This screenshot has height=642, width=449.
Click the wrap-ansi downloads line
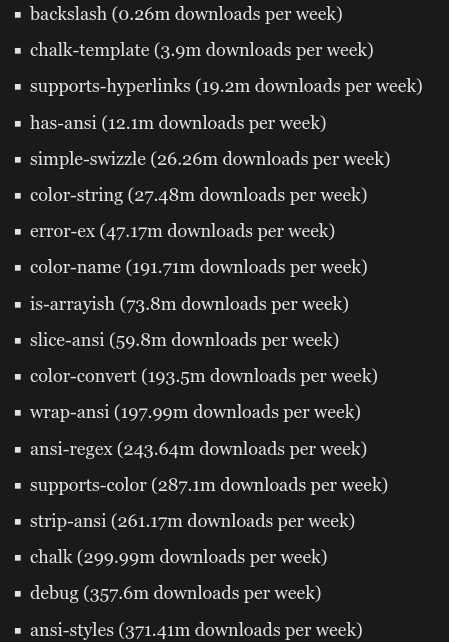point(195,412)
